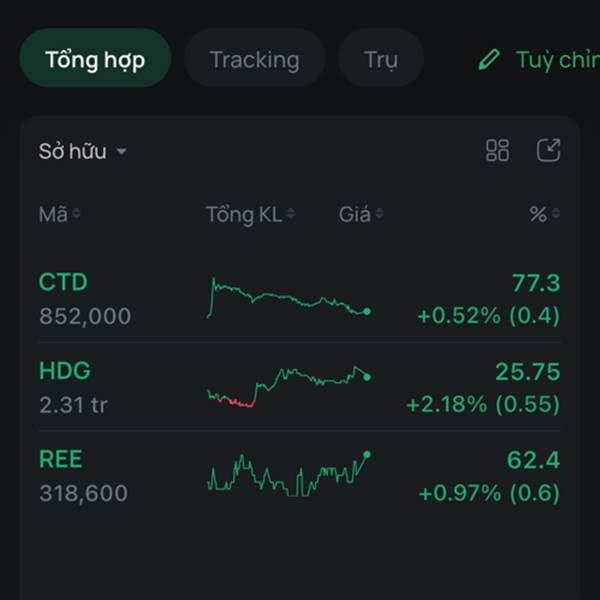Screen dimensions: 600x600
Task: Select the REE stock ticker
Action: tap(61, 460)
